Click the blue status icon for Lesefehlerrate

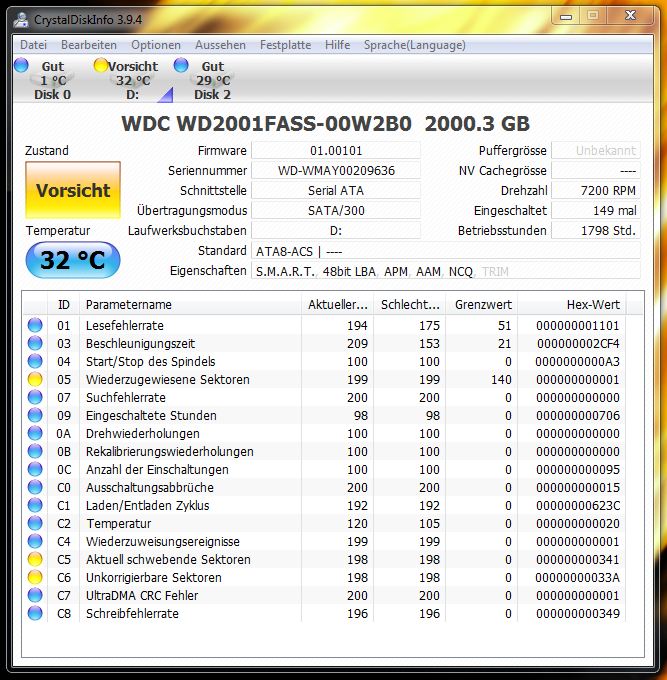point(35,325)
